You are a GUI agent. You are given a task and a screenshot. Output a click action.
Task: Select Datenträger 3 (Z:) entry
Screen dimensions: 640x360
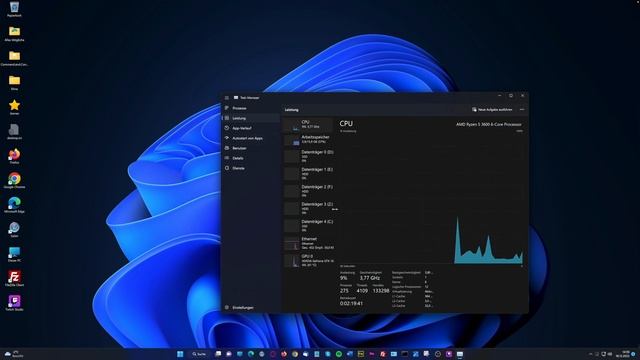coord(309,208)
